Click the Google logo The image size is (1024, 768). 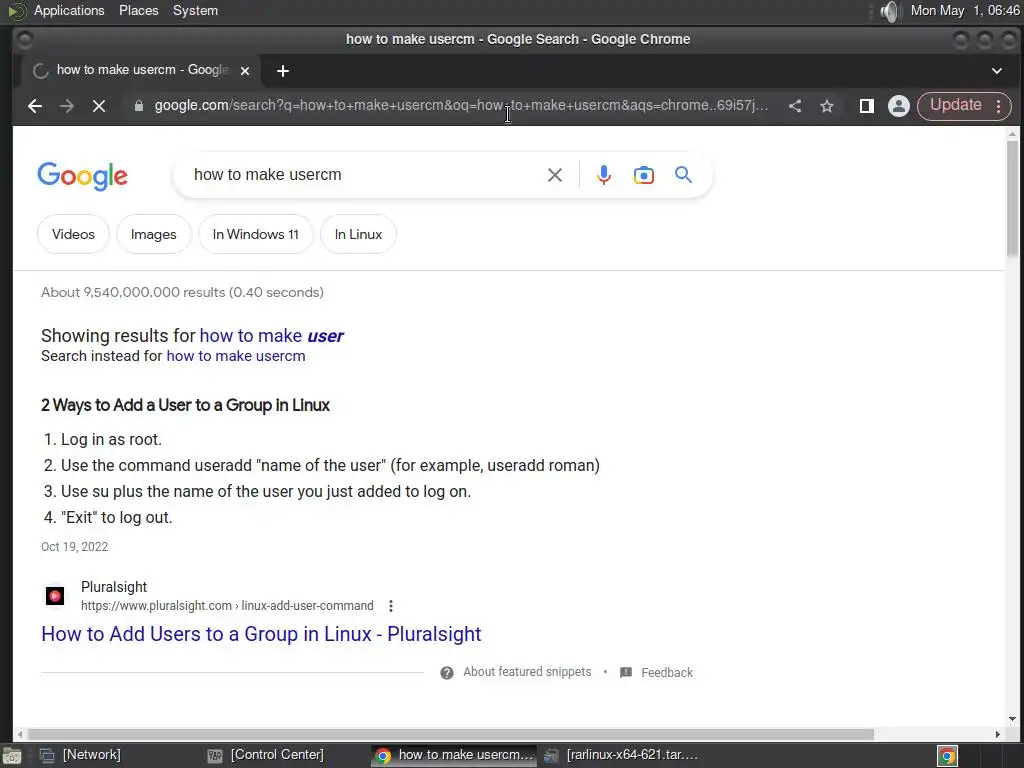tap(82, 176)
